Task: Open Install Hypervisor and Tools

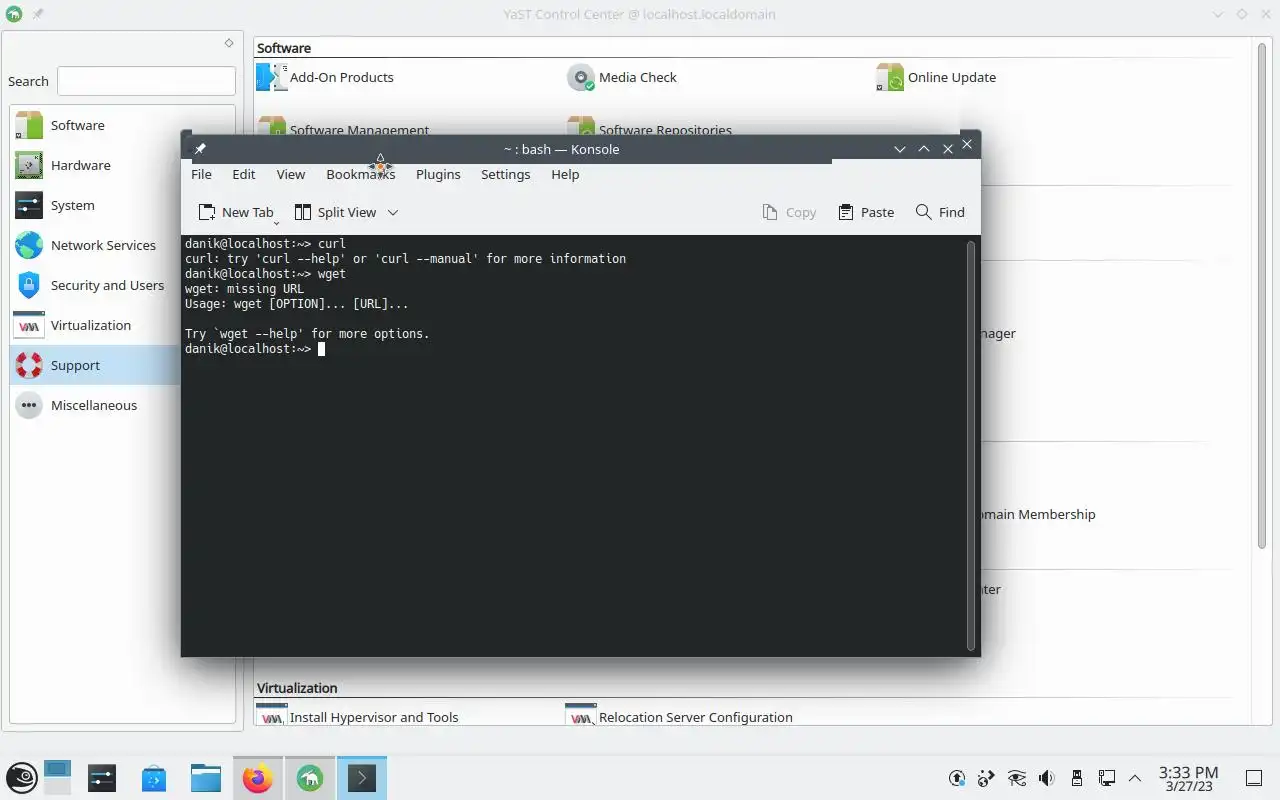Action: [357, 717]
